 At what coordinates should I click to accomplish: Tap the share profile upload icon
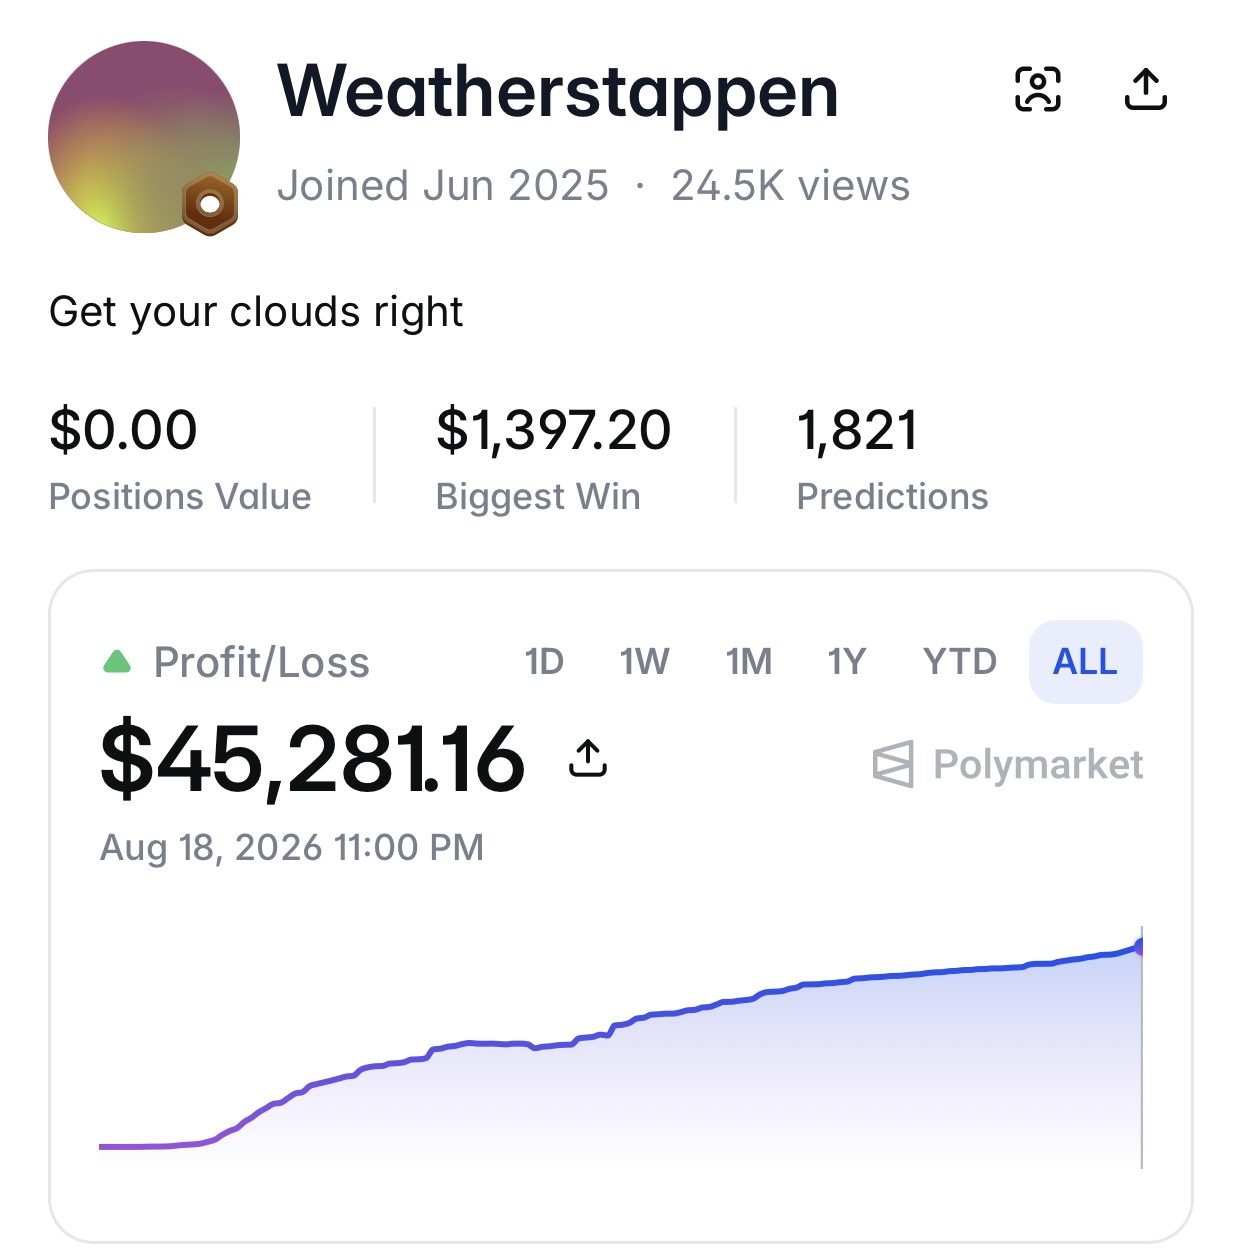(x=1145, y=89)
